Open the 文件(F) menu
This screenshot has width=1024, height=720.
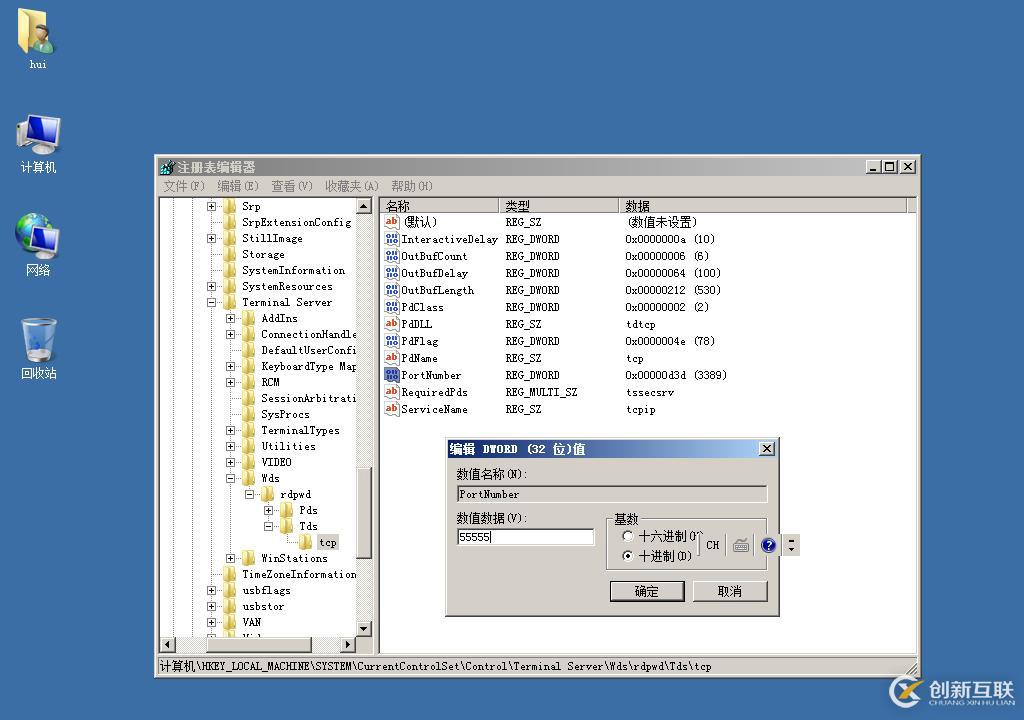(x=184, y=186)
